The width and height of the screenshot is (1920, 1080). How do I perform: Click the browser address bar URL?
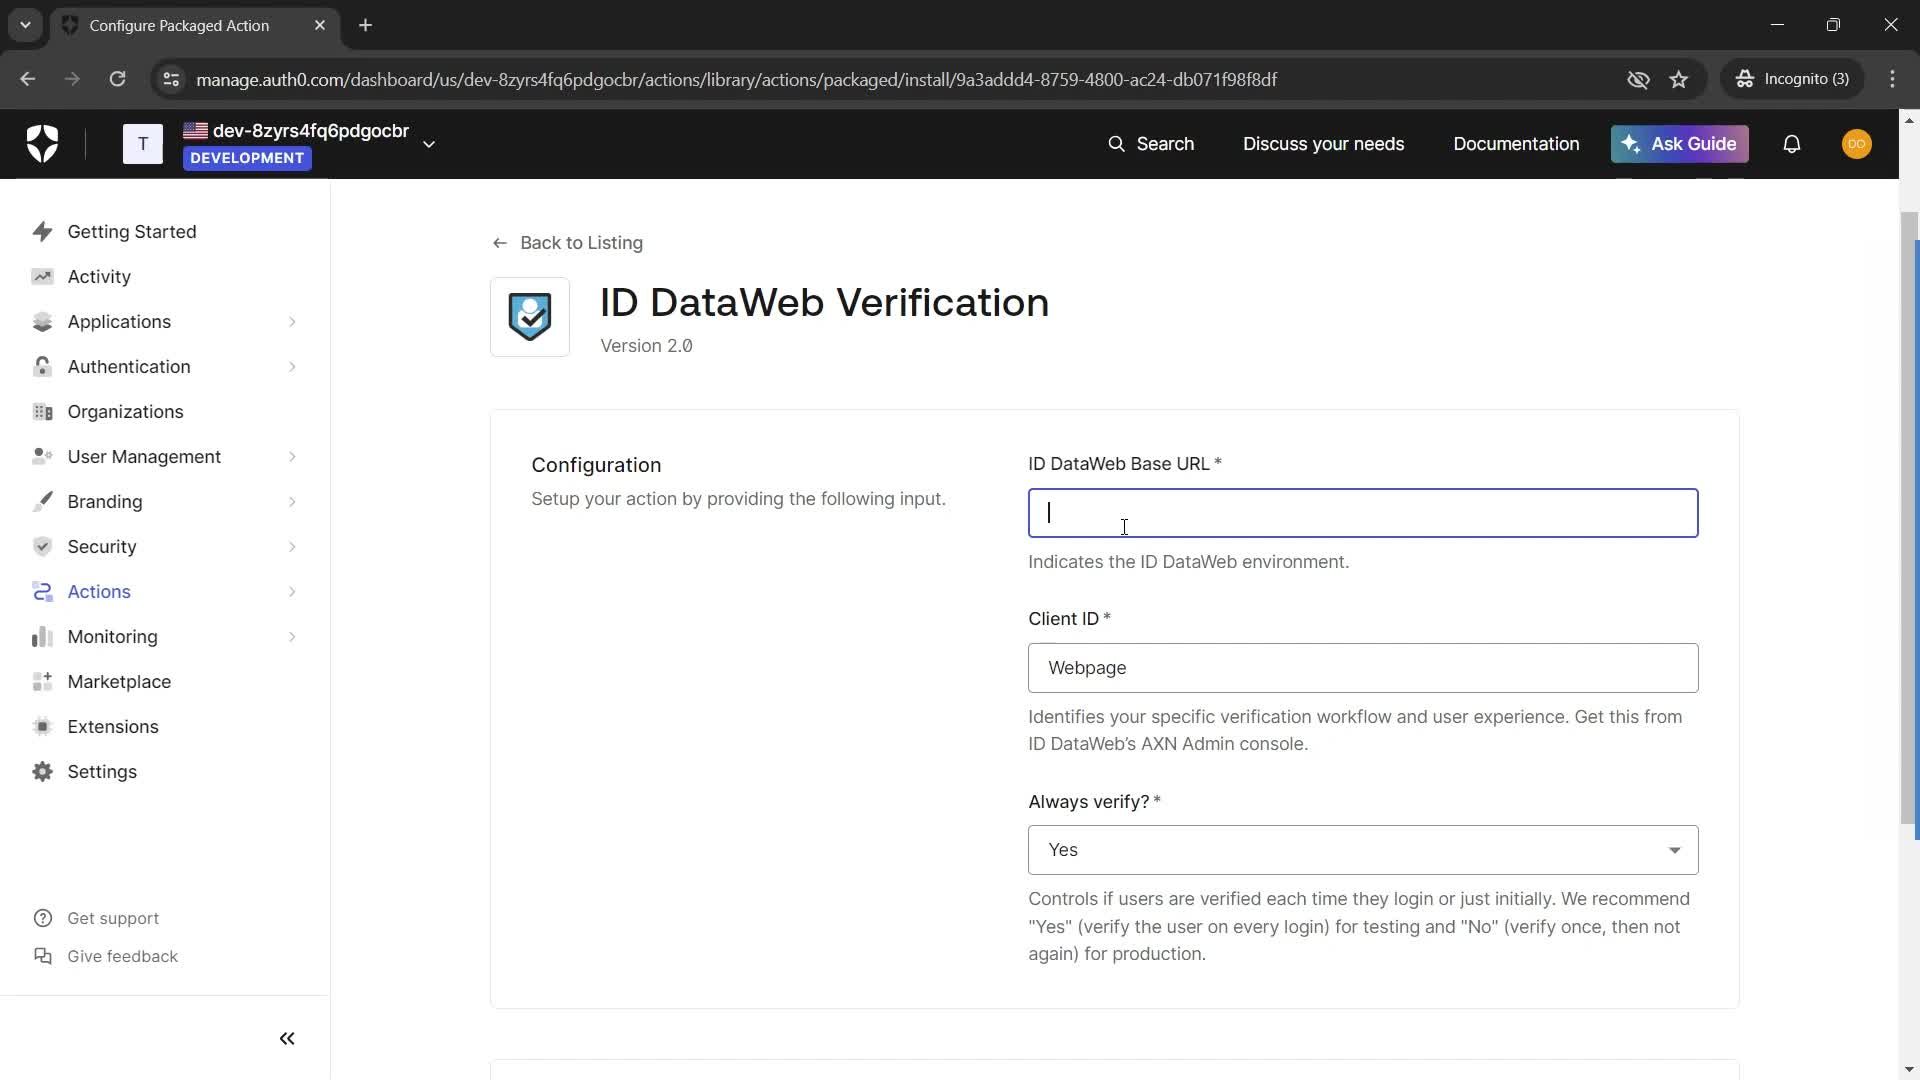(736, 80)
